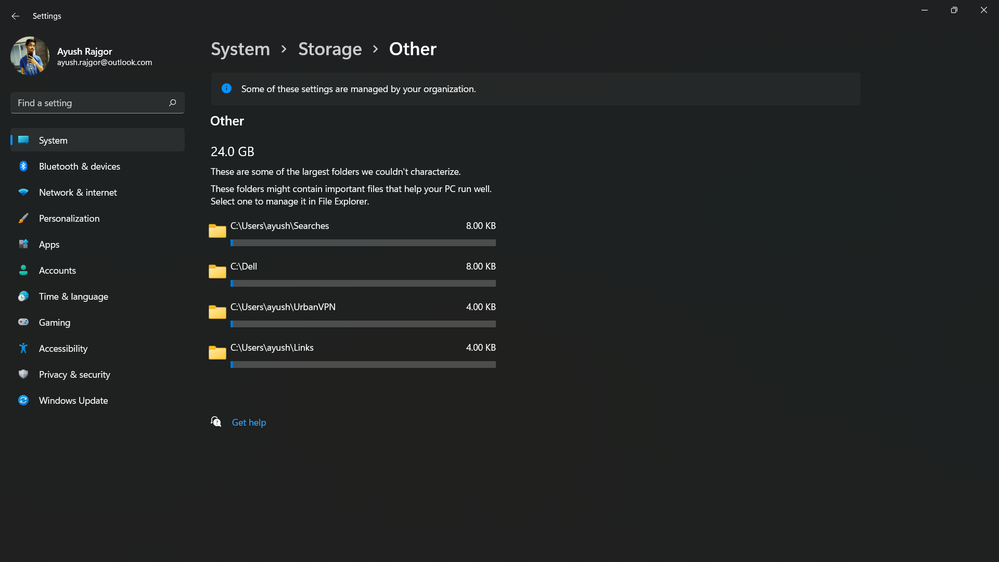Click the Ayush Rajgor profile picture

[x=30, y=56]
